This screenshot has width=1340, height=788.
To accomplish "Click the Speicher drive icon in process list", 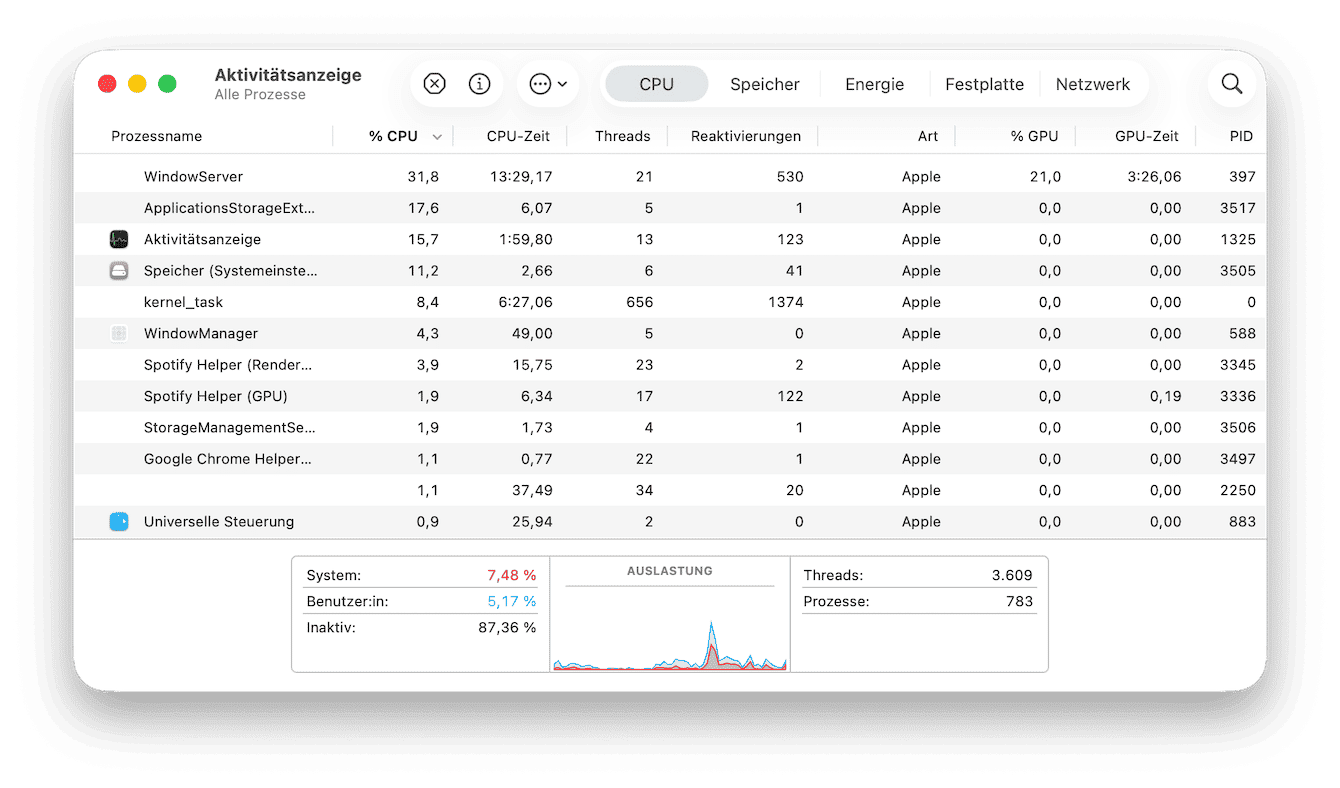I will [119, 271].
